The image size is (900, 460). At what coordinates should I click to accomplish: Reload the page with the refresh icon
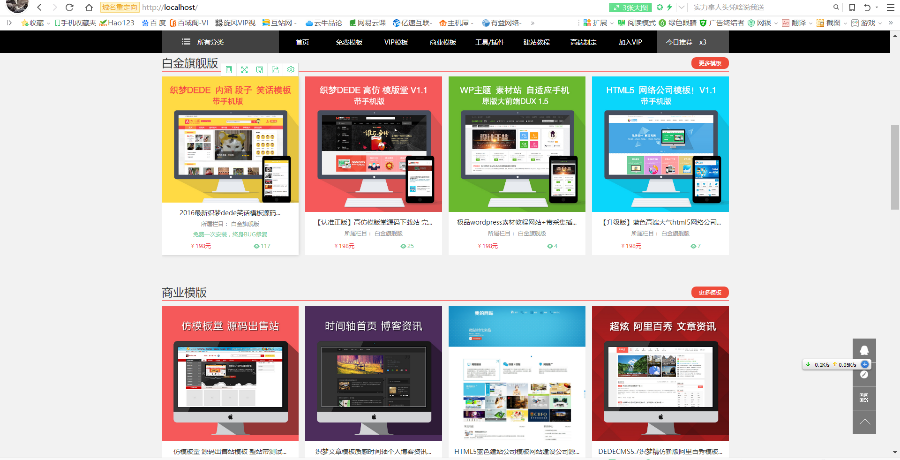(69, 7)
